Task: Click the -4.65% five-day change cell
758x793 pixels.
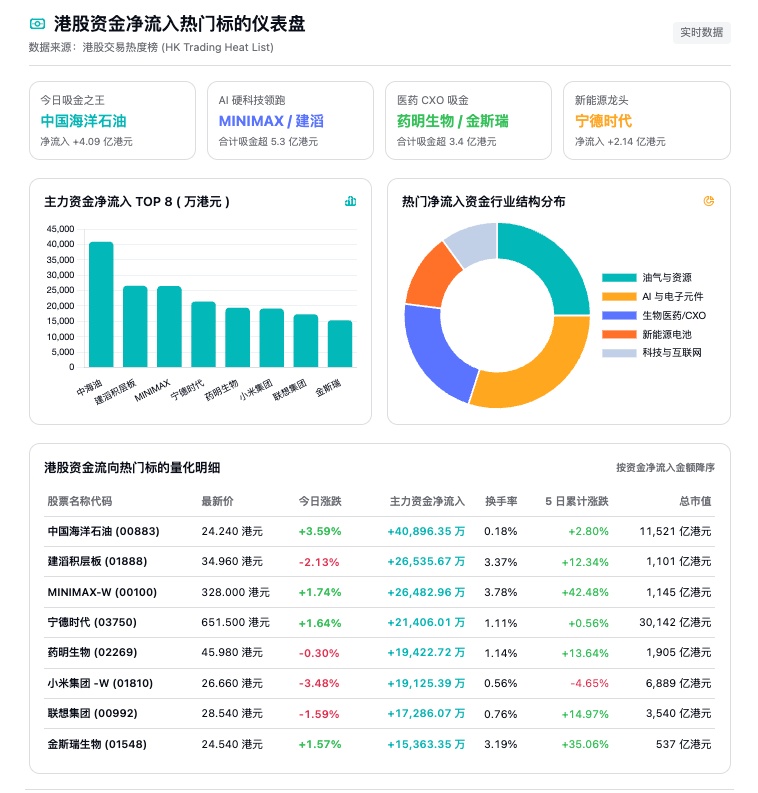Action: click(x=589, y=683)
